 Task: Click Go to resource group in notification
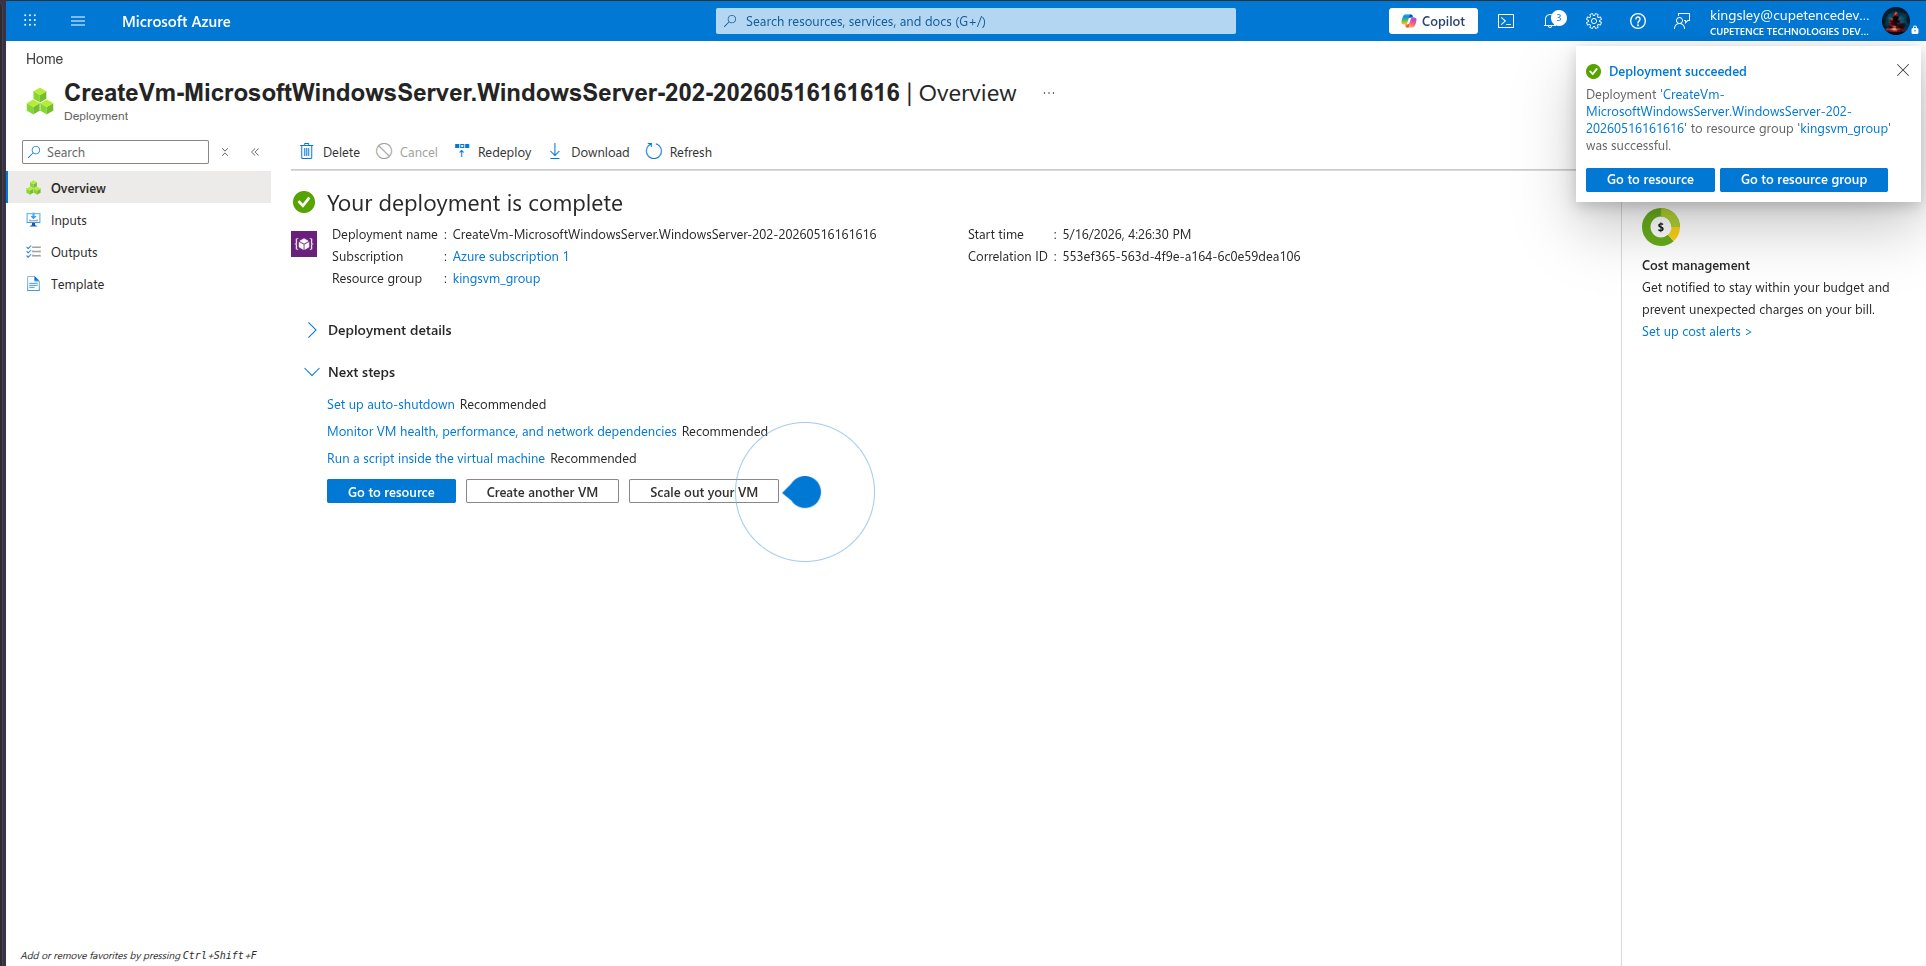1804,180
